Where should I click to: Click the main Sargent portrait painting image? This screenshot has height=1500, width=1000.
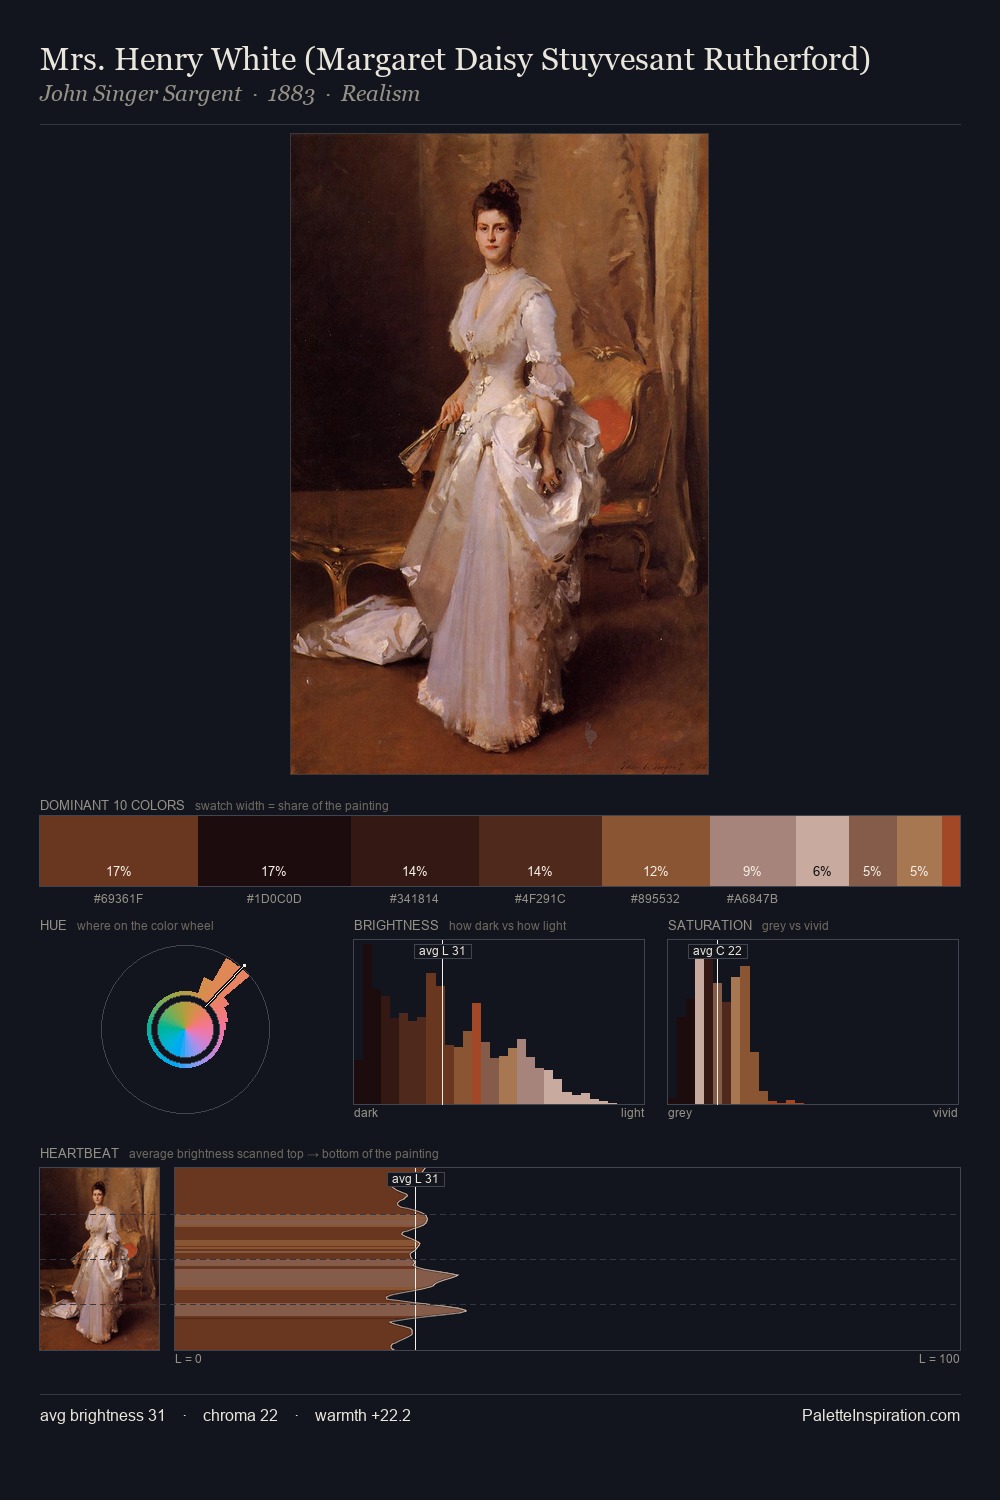(499, 454)
